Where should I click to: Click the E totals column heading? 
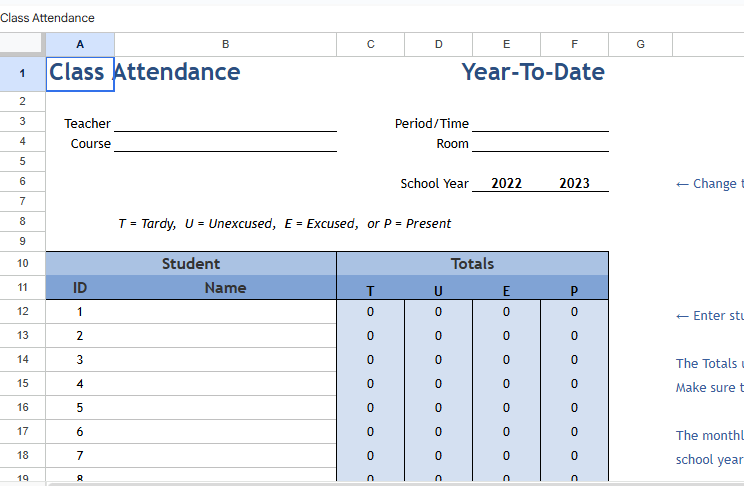(506, 290)
